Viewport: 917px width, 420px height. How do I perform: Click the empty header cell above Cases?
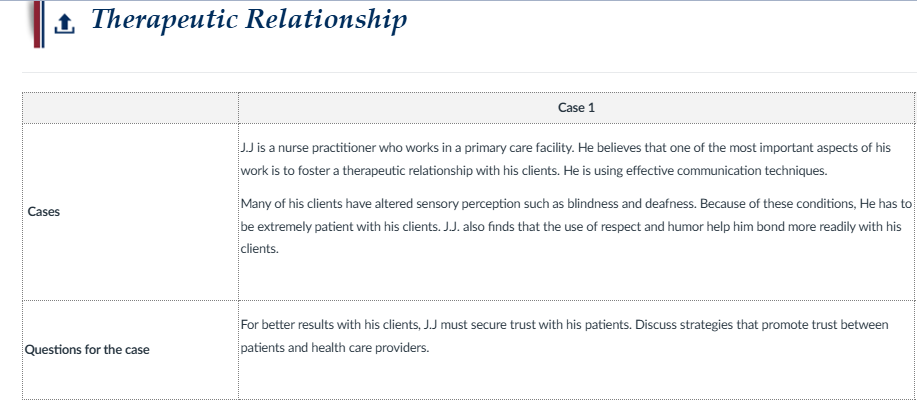click(130, 108)
